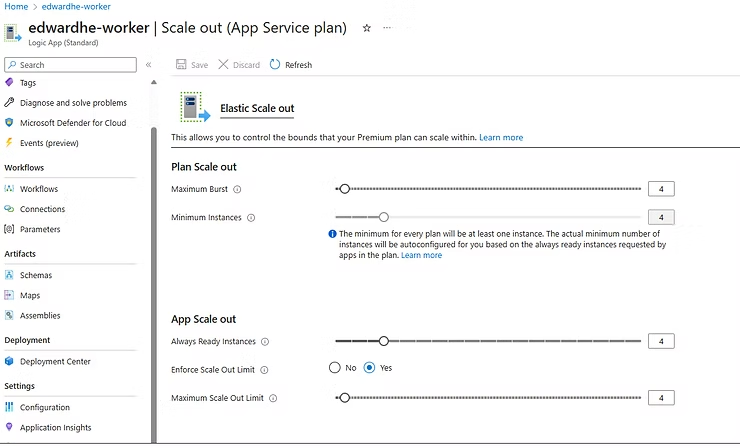Click the Events lightning bolt icon
Viewport: 740px width, 448px height.
click(x=9, y=143)
